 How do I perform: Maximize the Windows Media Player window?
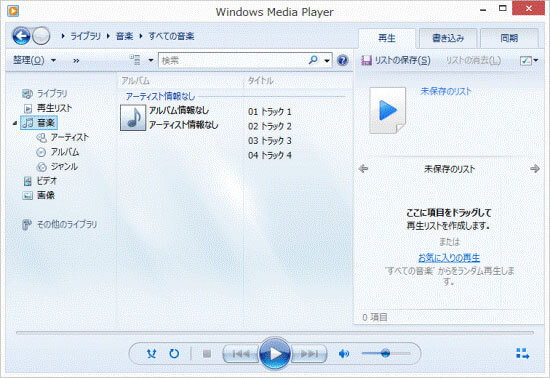pos(503,8)
